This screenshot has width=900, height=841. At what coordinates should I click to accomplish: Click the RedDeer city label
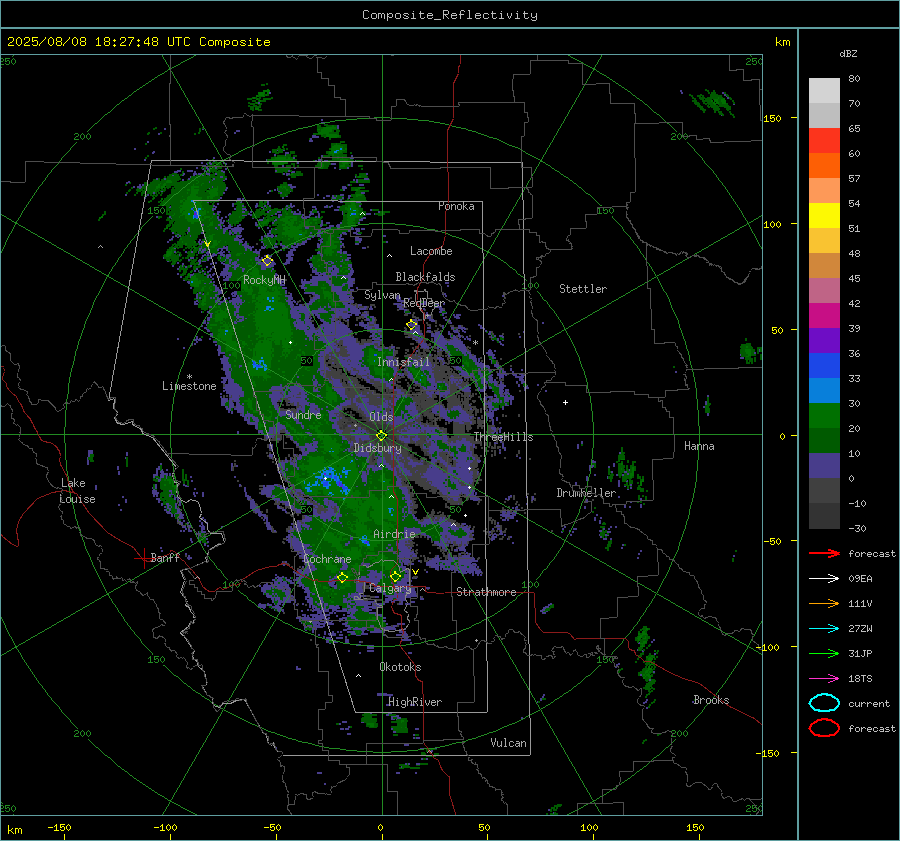click(x=424, y=303)
